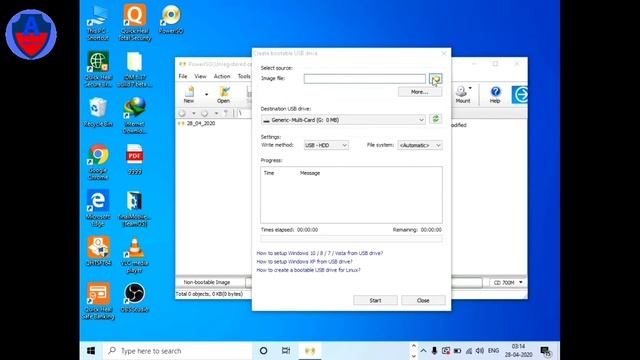Open Quick Heal Total Security desktop icon
This screenshot has width=640, height=360.
pyautogui.click(x=135, y=22)
